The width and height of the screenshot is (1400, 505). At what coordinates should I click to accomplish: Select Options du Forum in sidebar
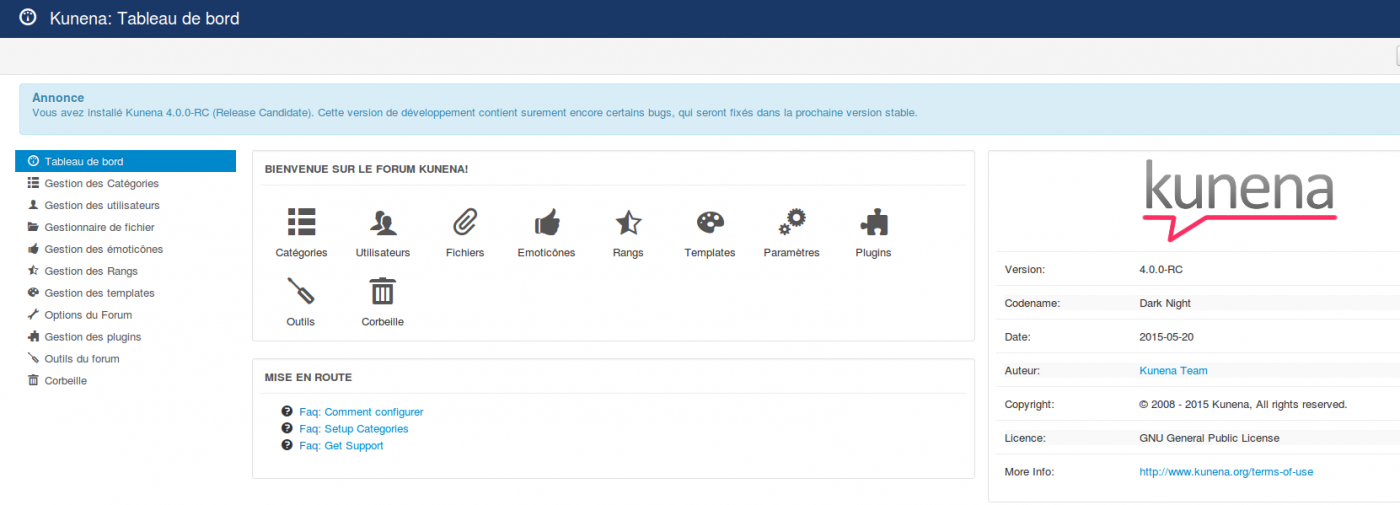click(x=88, y=315)
